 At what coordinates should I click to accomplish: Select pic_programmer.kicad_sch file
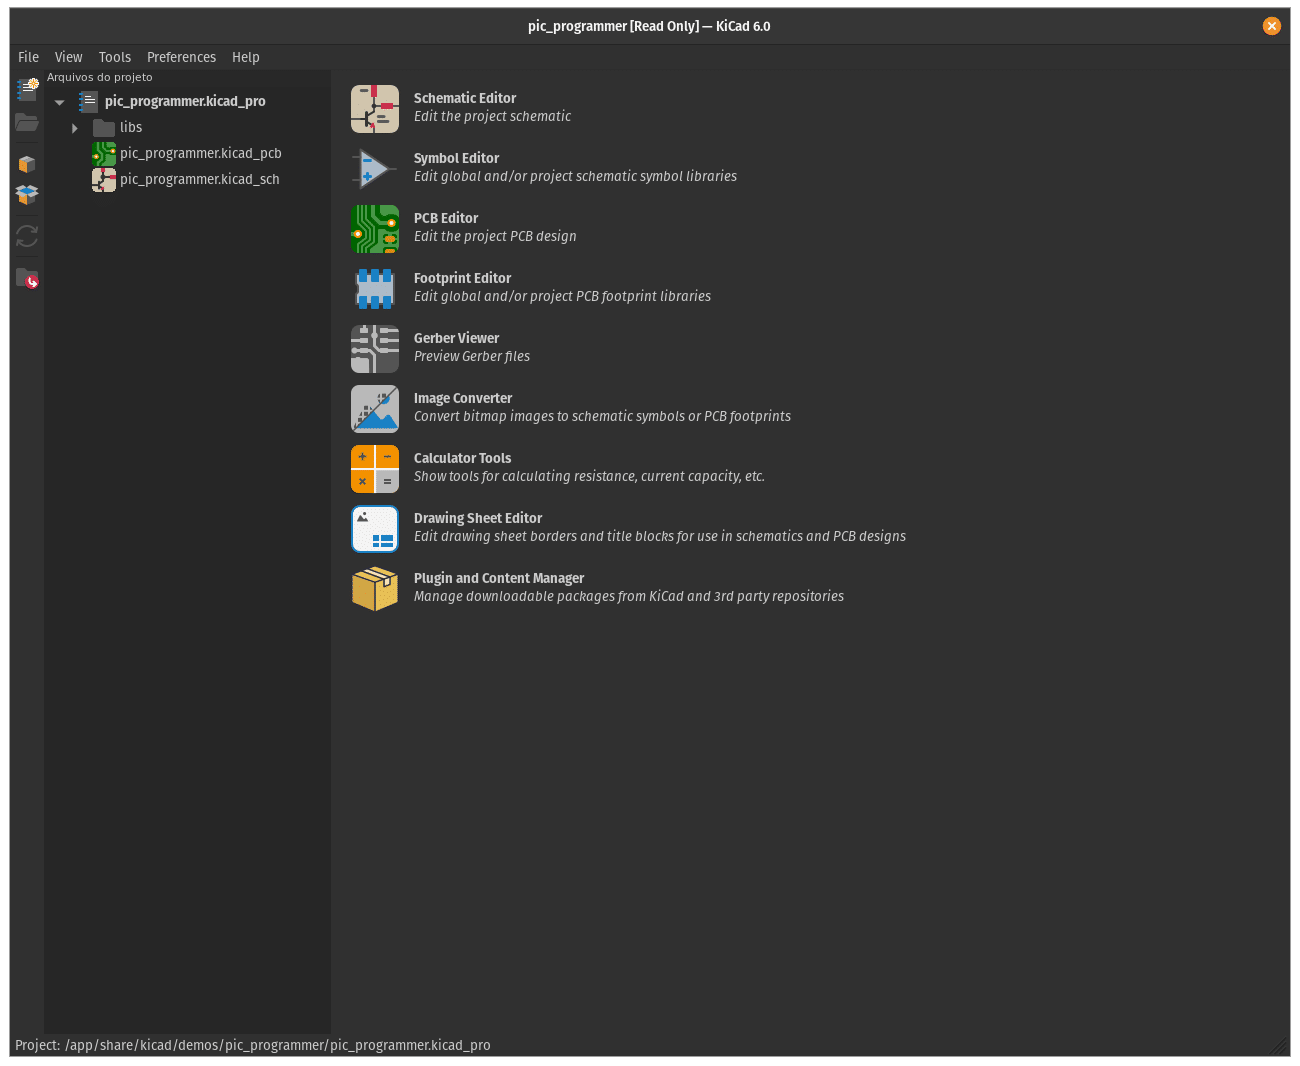click(199, 179)
